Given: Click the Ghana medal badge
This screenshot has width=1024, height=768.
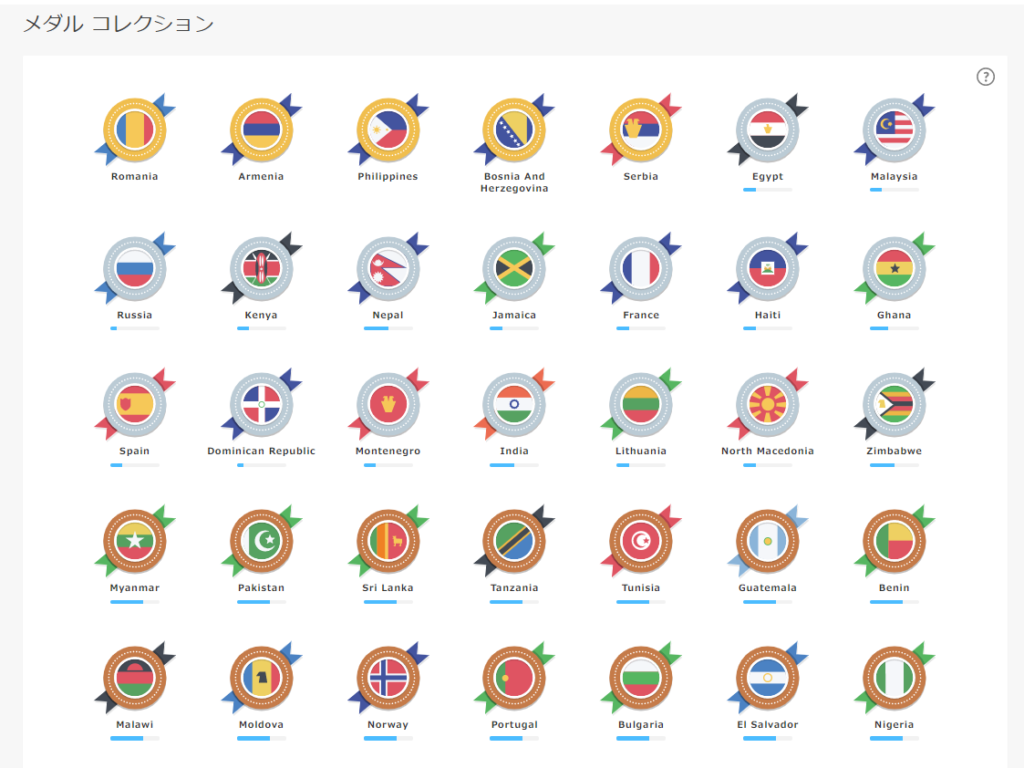Looking at the screenshot, I should [894, 268].
